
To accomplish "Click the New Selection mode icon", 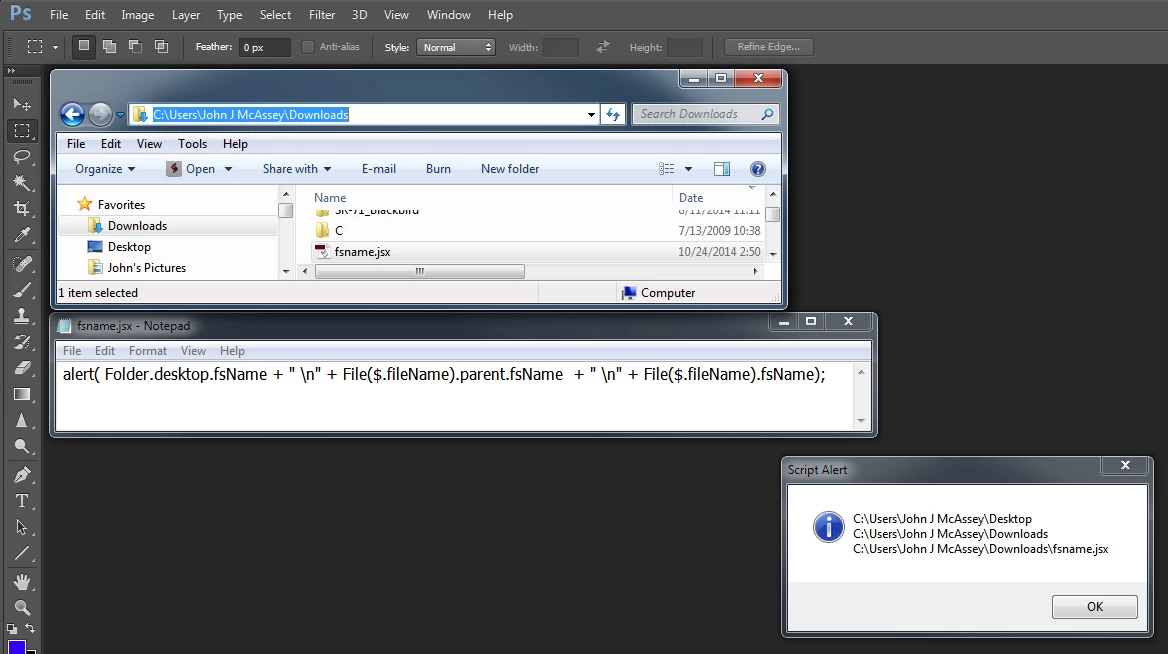I will pos(83,46).
